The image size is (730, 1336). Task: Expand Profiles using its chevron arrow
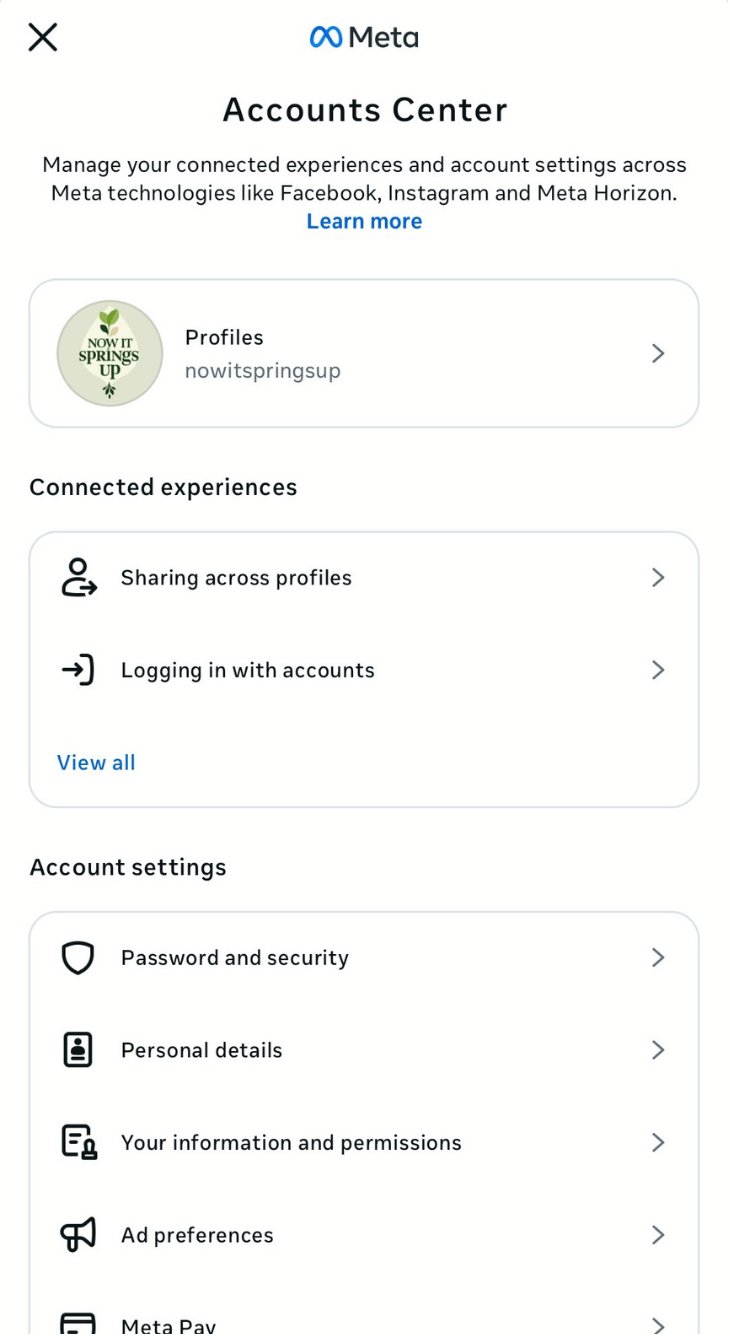(x=658, y=353)
